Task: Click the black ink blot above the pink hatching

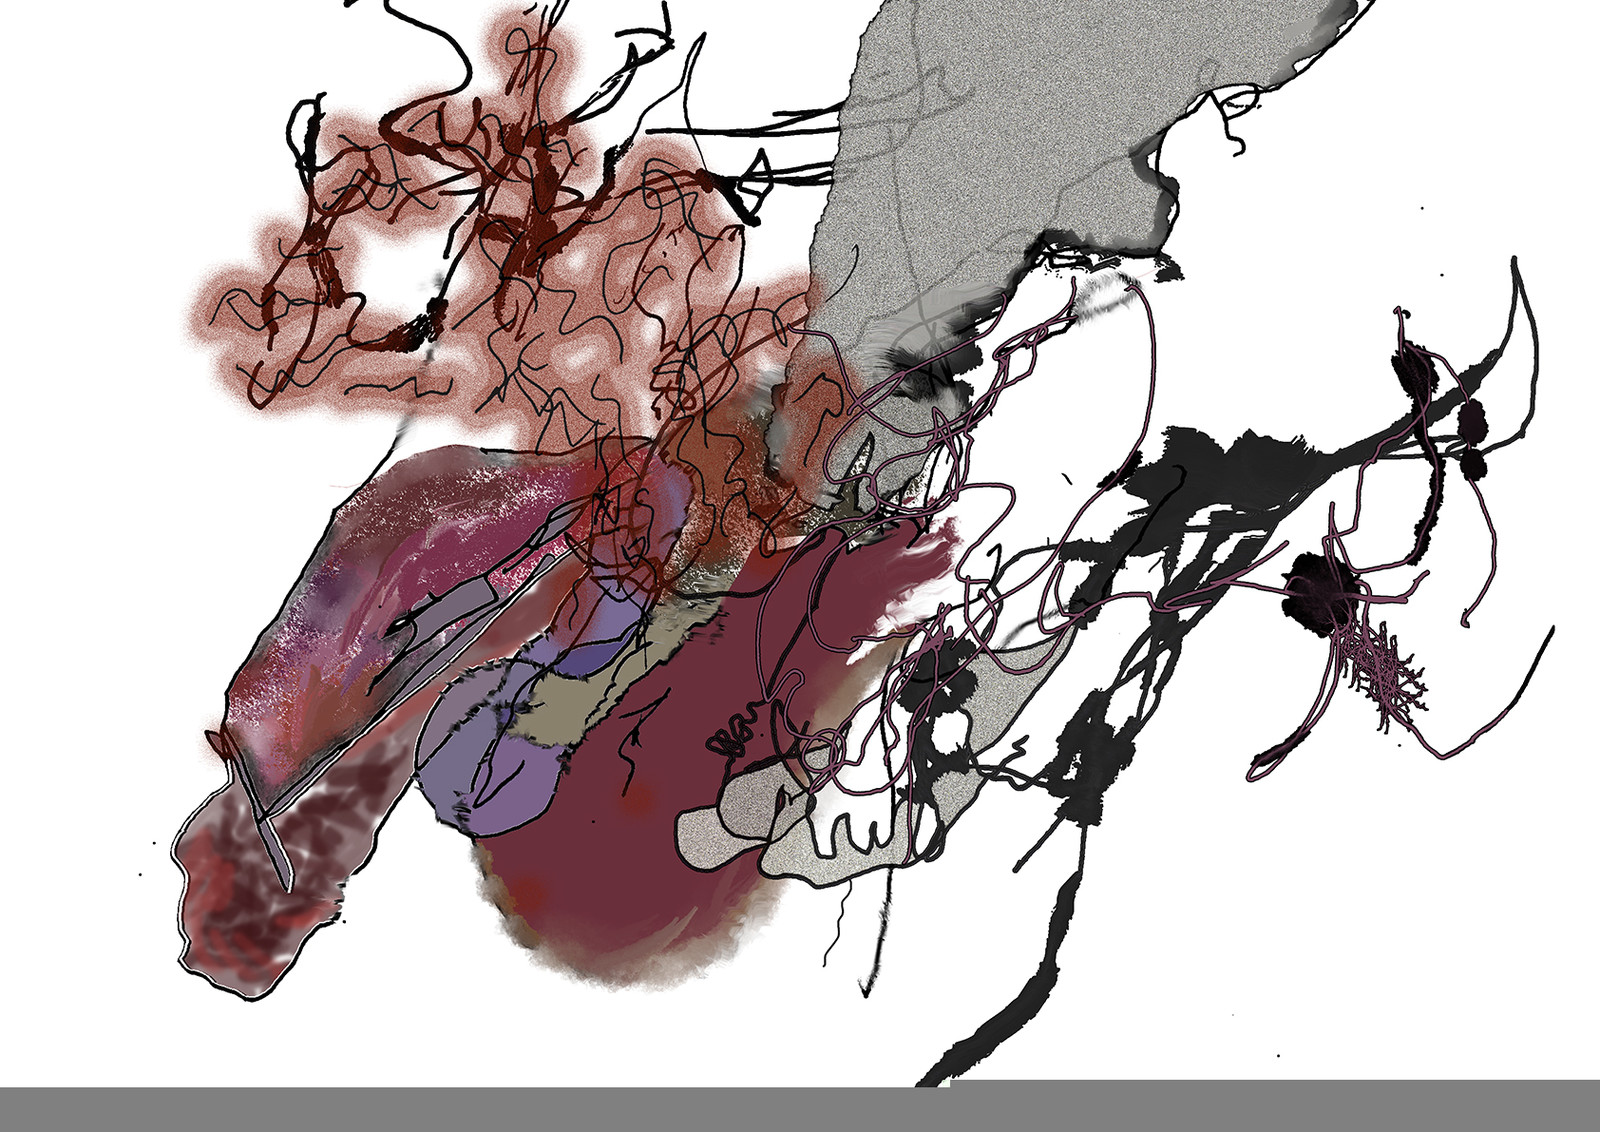Action: pyautogui.click(x=1320, y=590)
